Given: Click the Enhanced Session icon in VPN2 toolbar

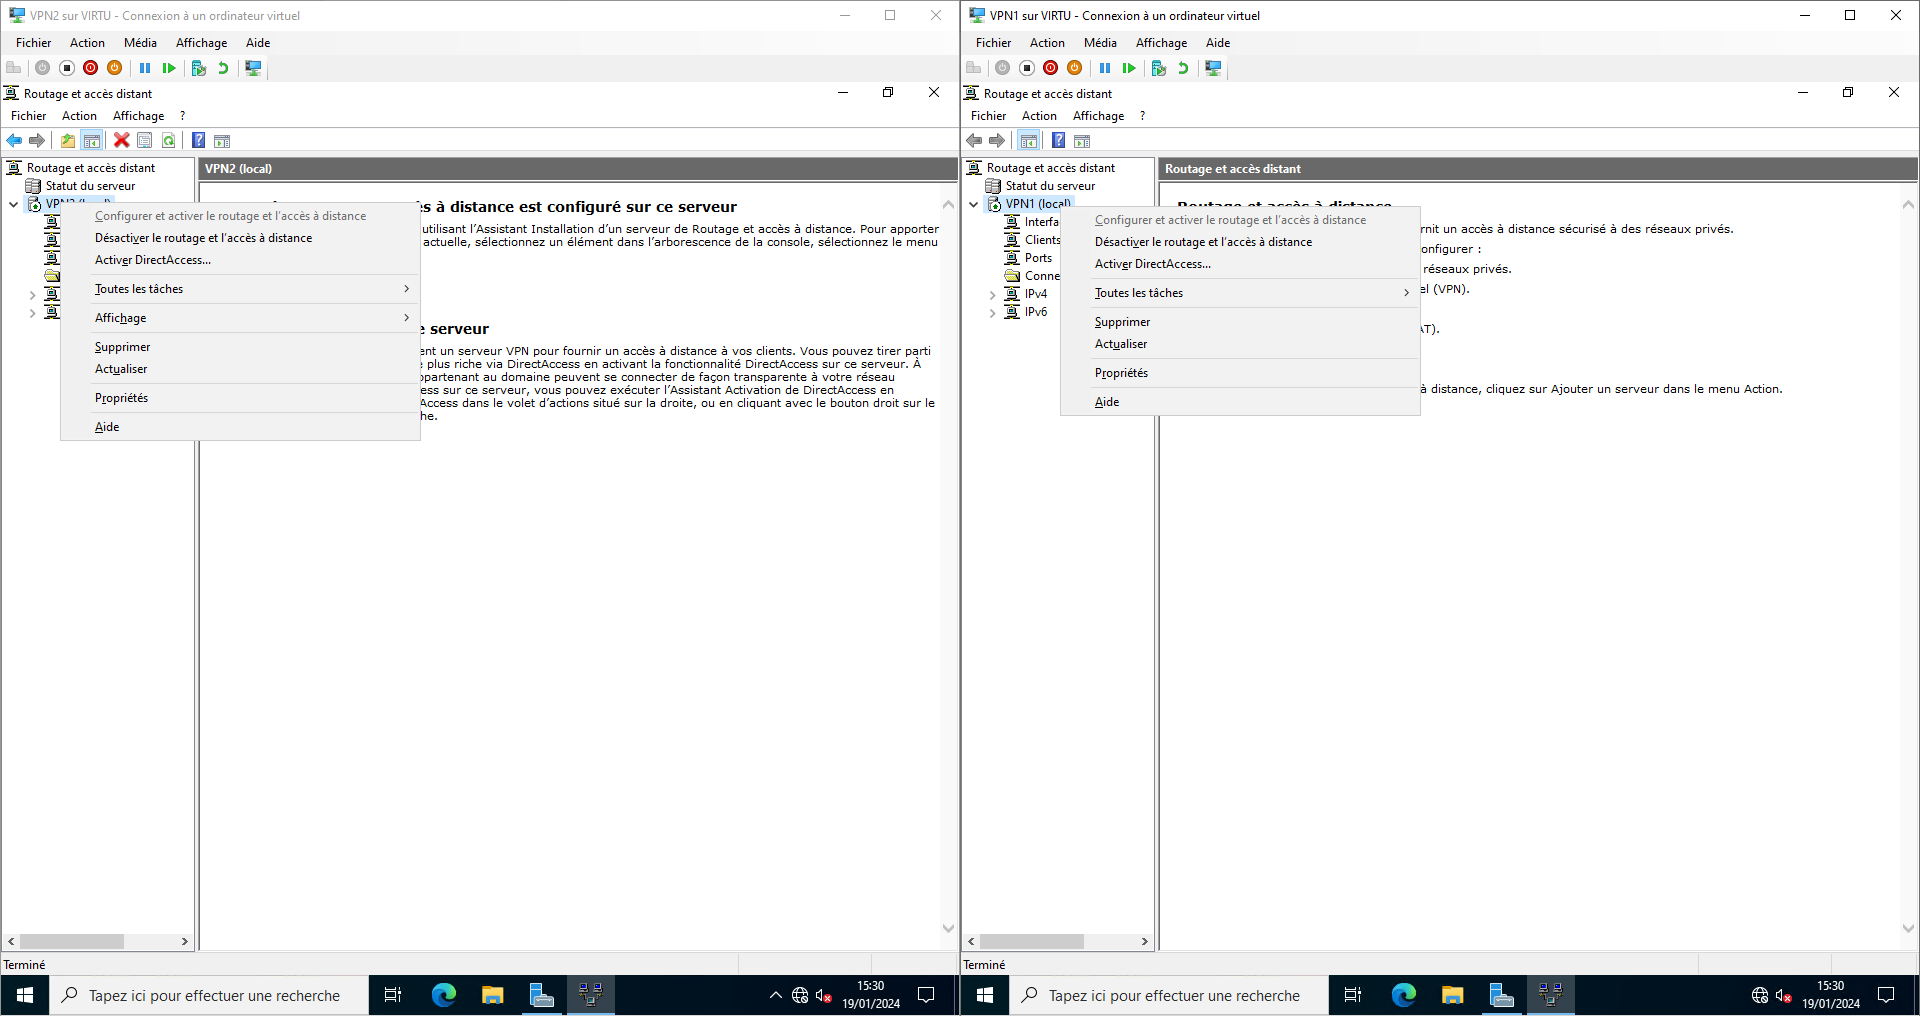Looking at the screenshot, I should [x=254, y=68].
